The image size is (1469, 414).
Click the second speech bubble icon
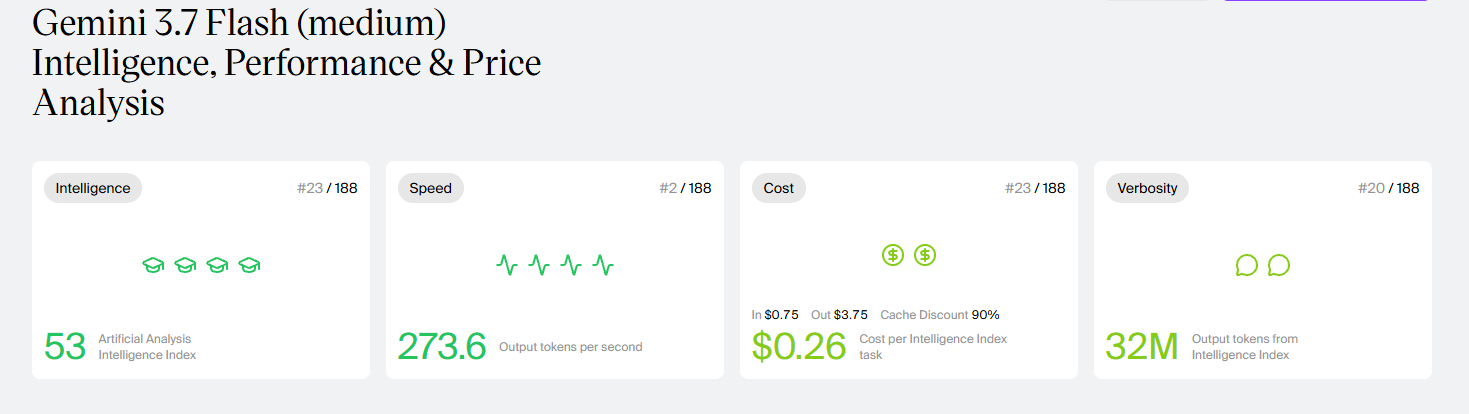1278,265
